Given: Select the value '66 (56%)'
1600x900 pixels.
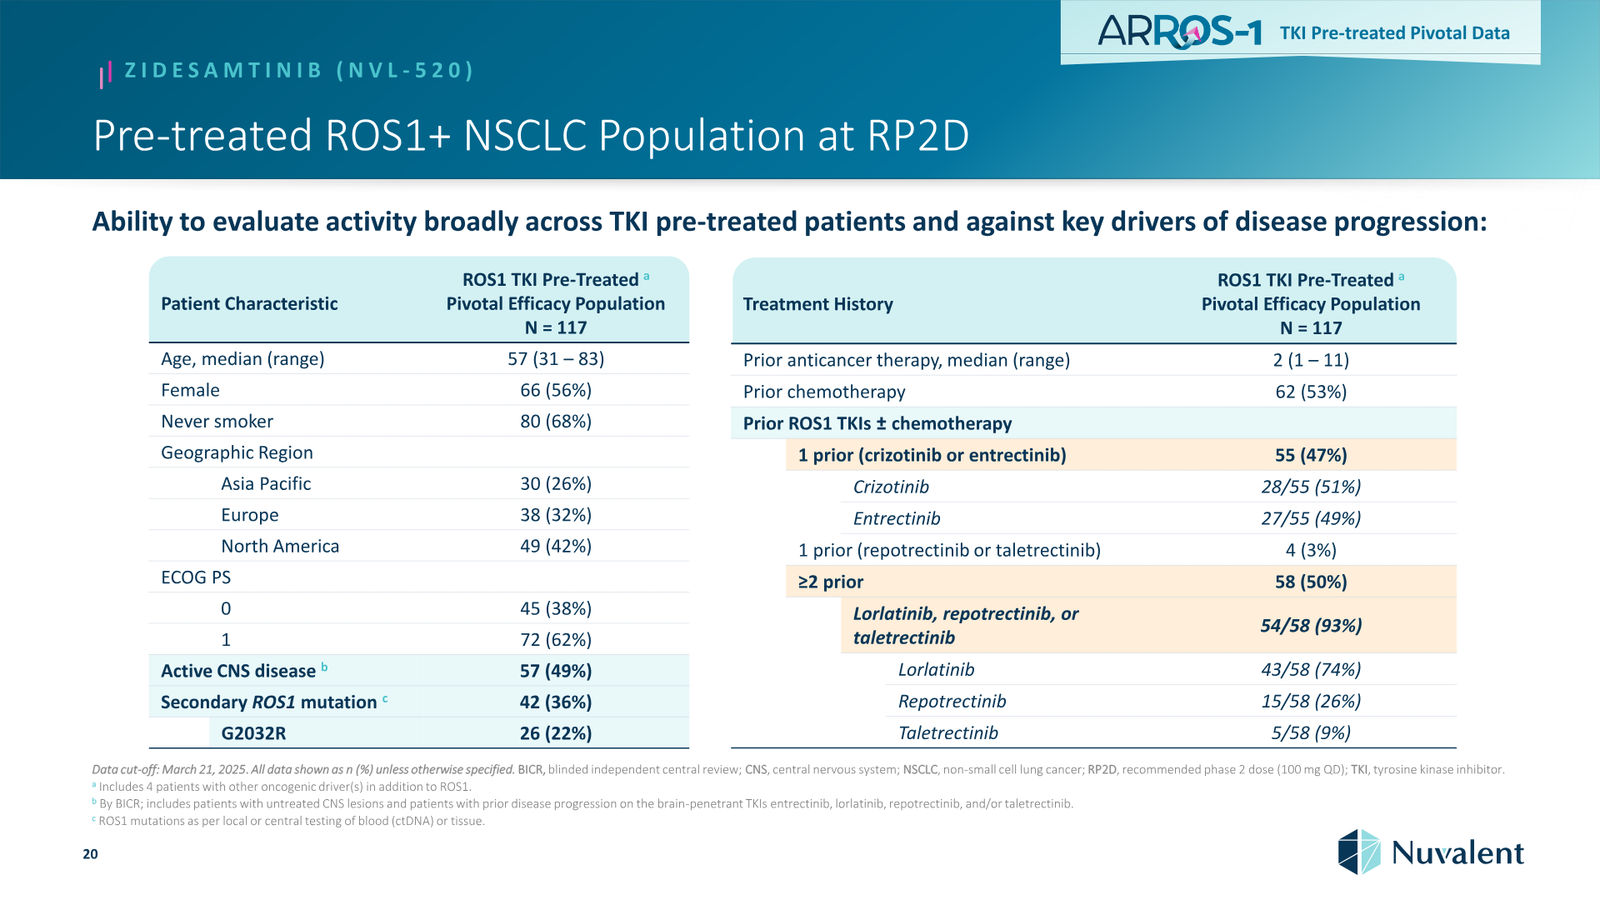Looking at the screenshot, I should [556, 390].
